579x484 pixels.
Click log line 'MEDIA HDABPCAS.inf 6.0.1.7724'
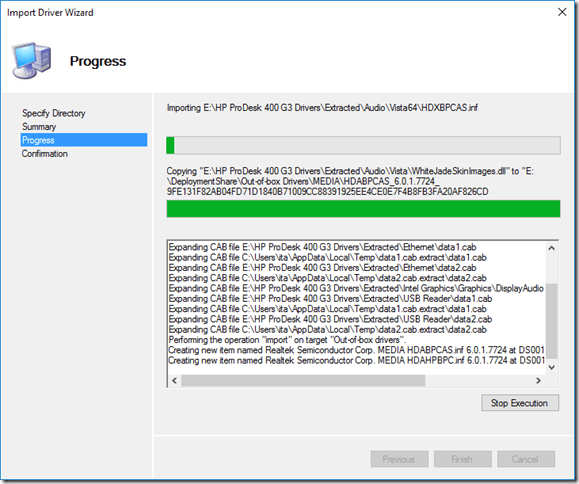coord(356,350)
